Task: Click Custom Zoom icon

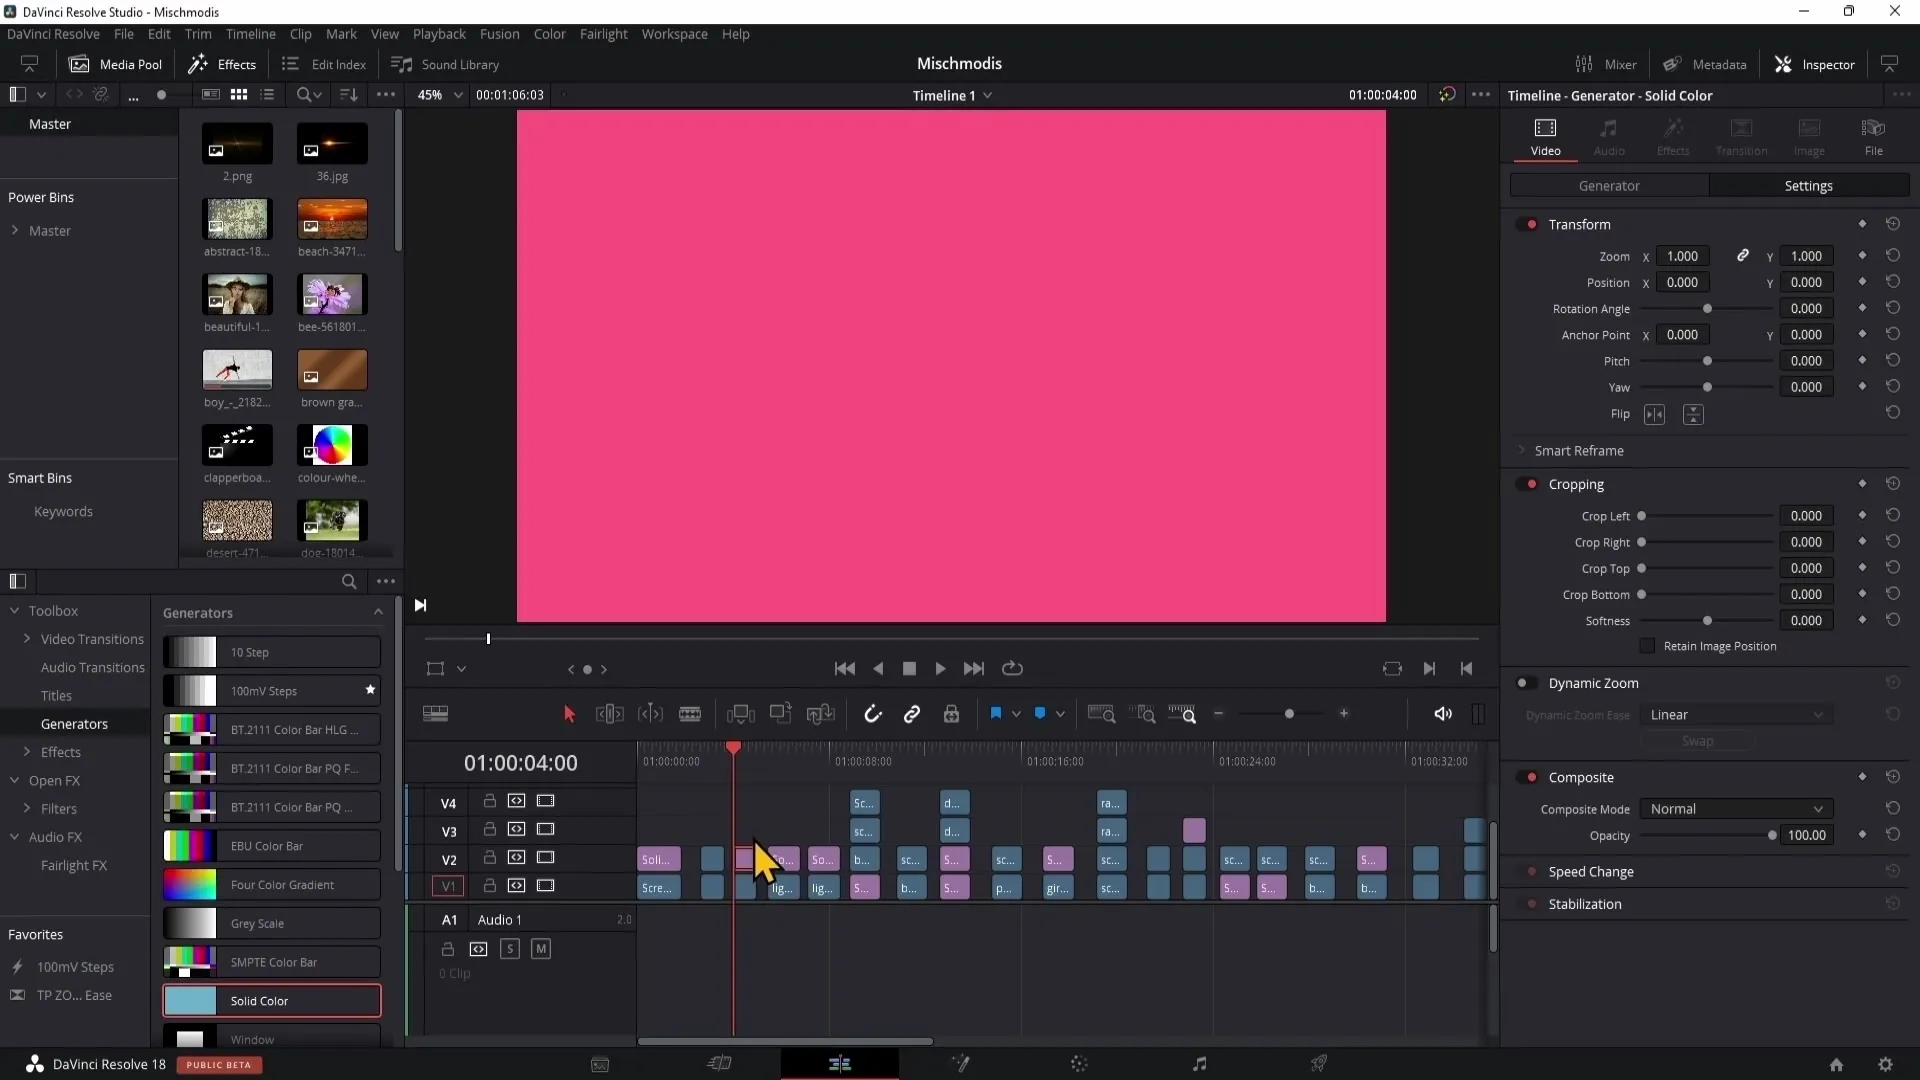Action: click(1182, 714)
